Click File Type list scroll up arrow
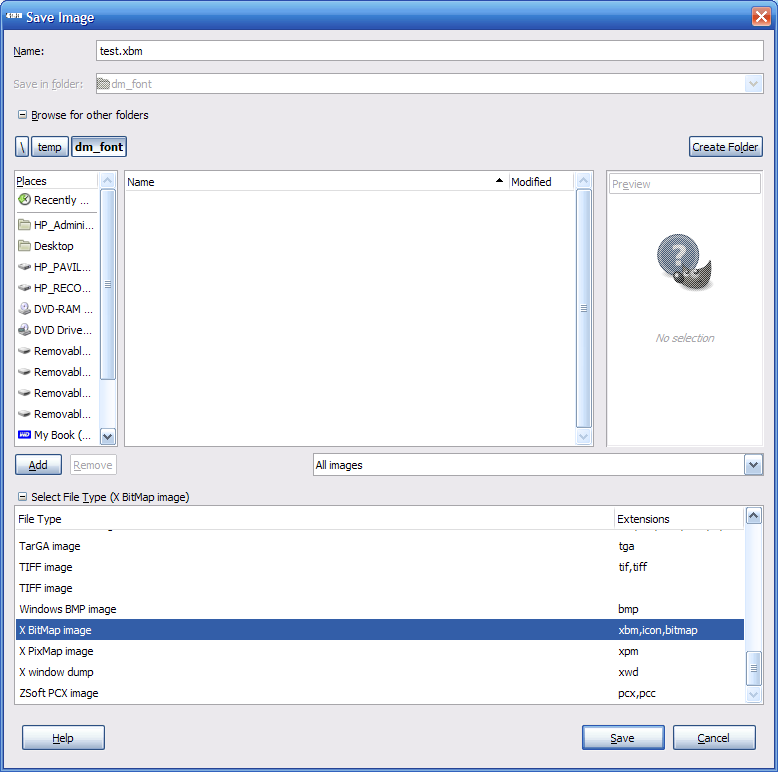Screen dimensions: 778x772 pyautogui.click(x=754, y=516)
